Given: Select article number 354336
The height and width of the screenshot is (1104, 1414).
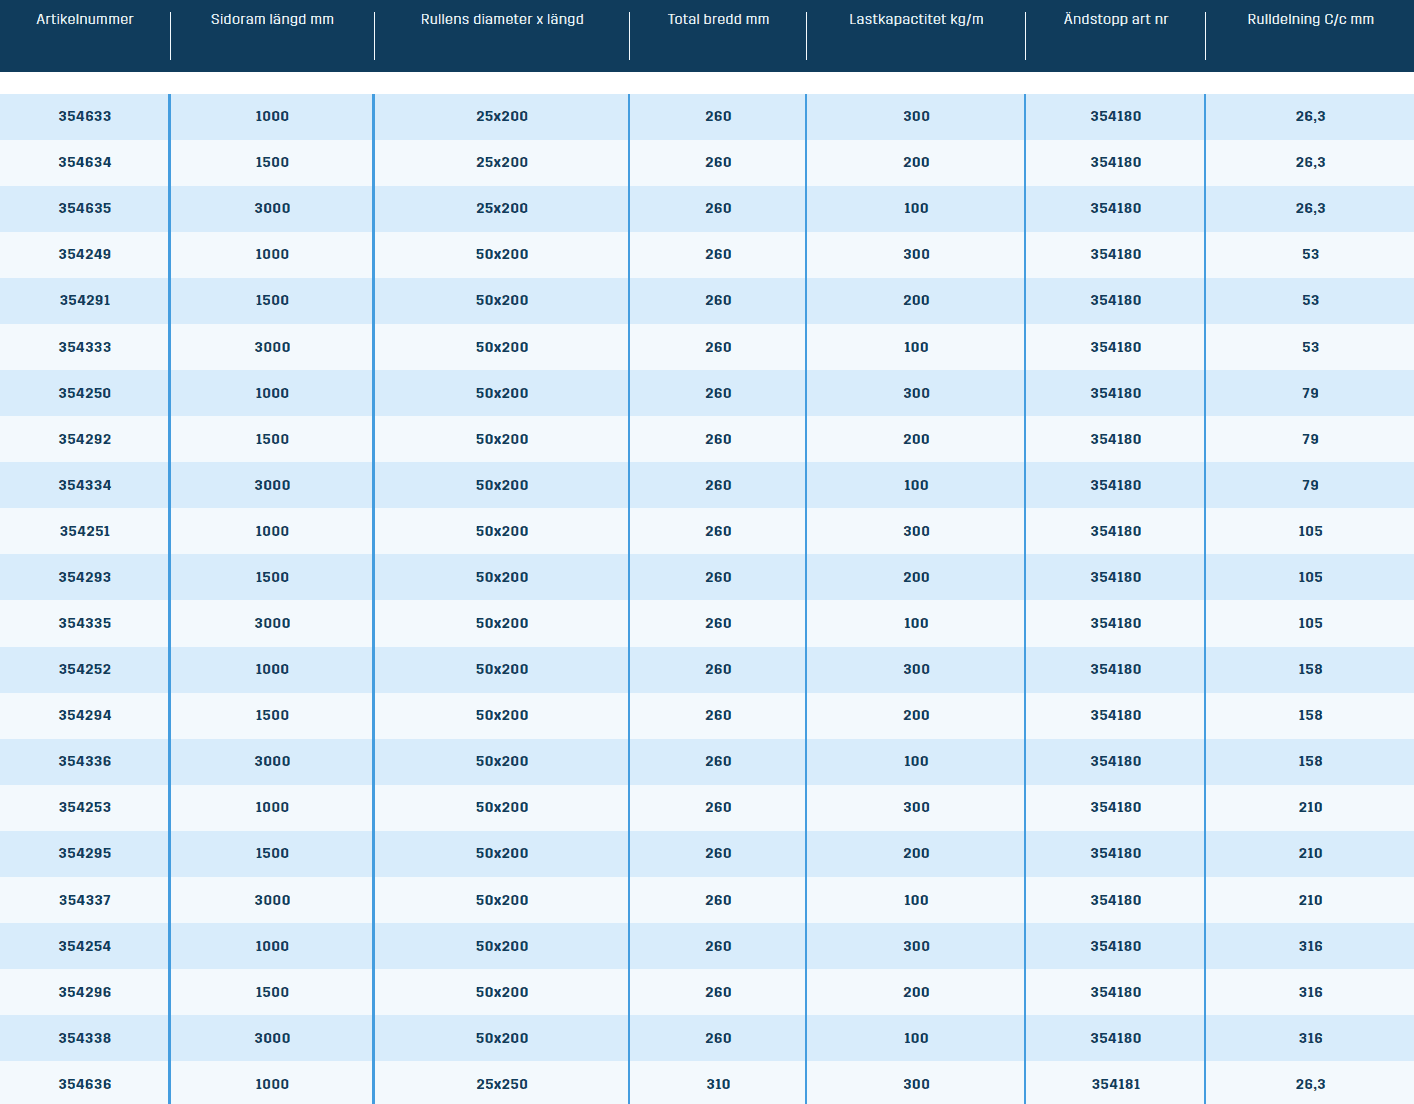Looking at the screenshot, I should (x=85, y=761).
